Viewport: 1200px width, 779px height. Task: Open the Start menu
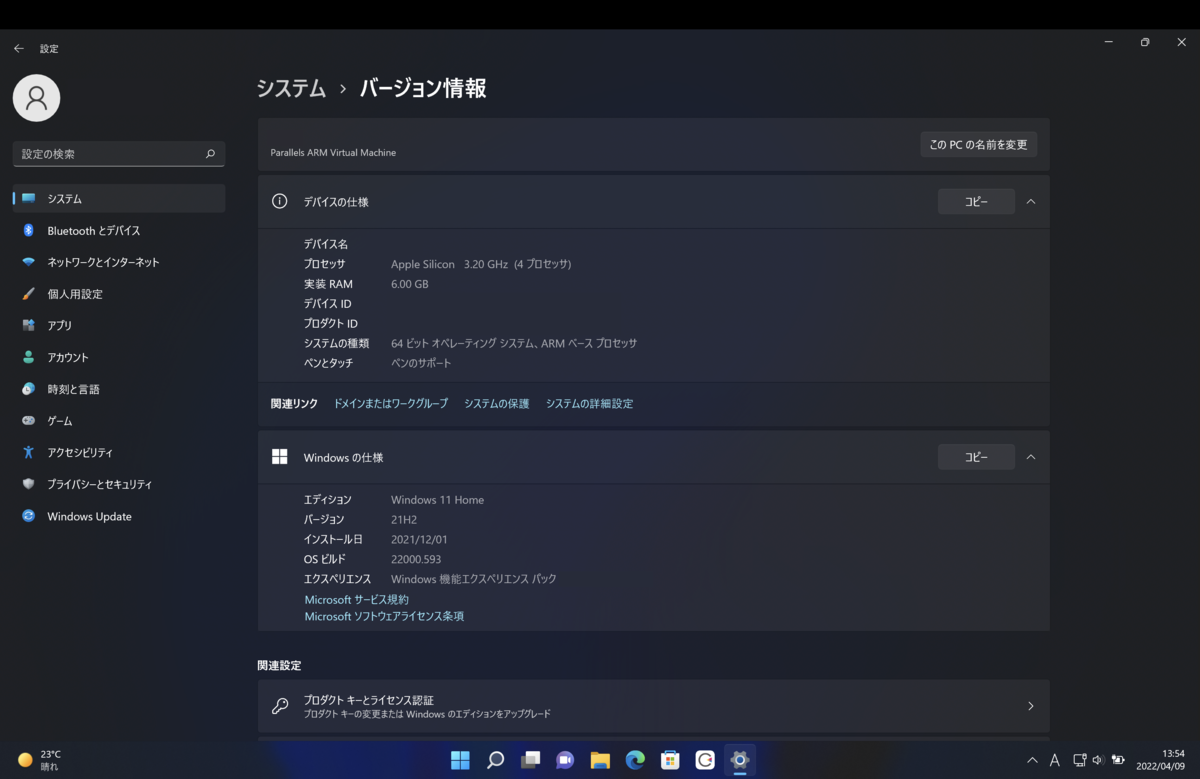[460, 760]
